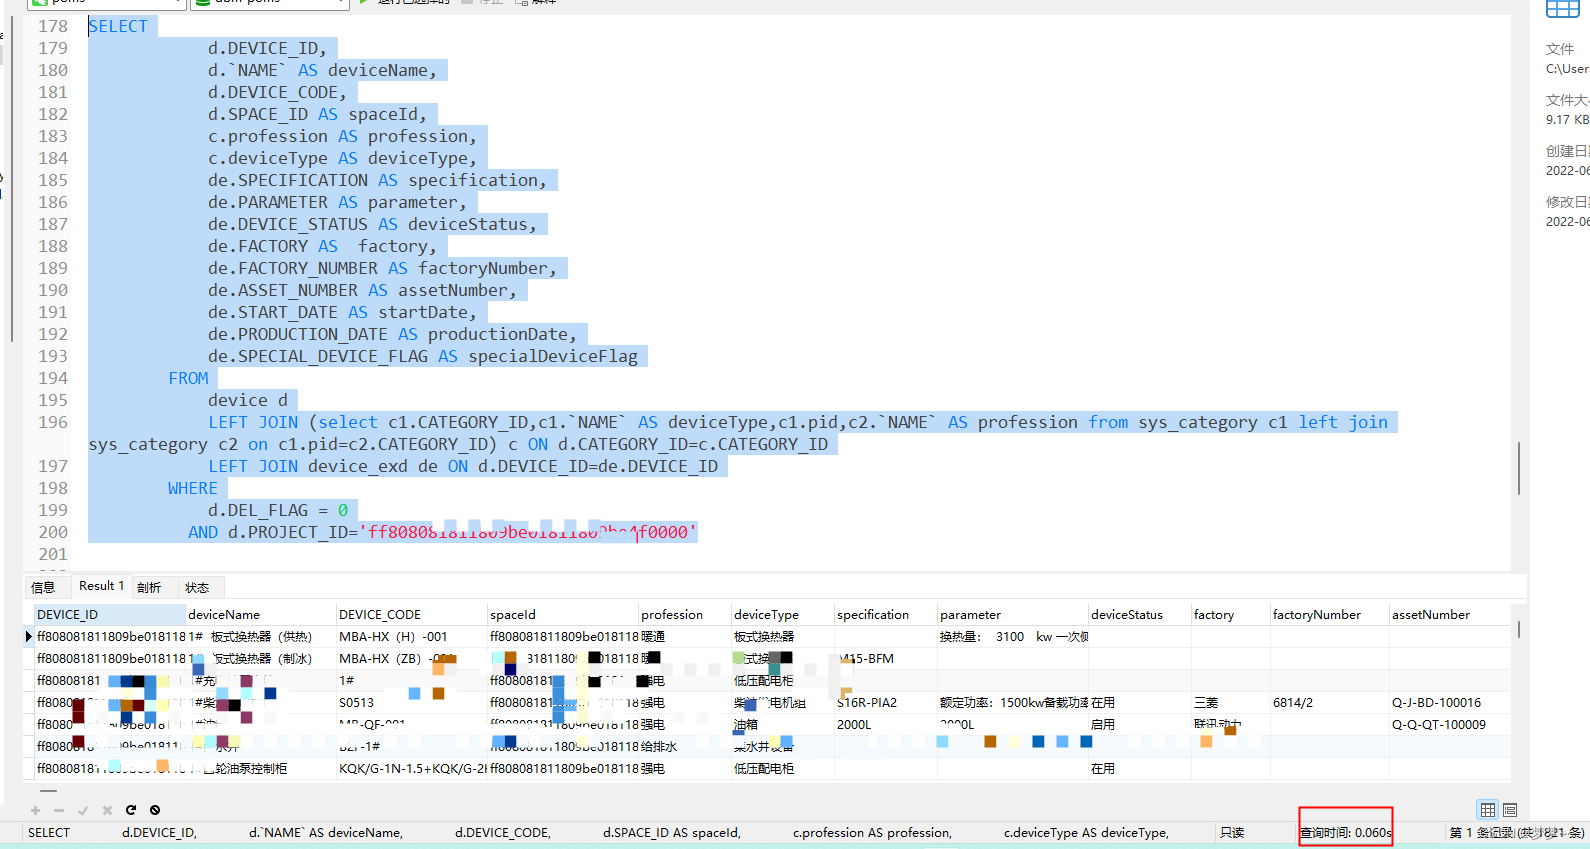Click the 查询时间: 0.060s status entry

pyautogui.click(x=1345, y=832)
